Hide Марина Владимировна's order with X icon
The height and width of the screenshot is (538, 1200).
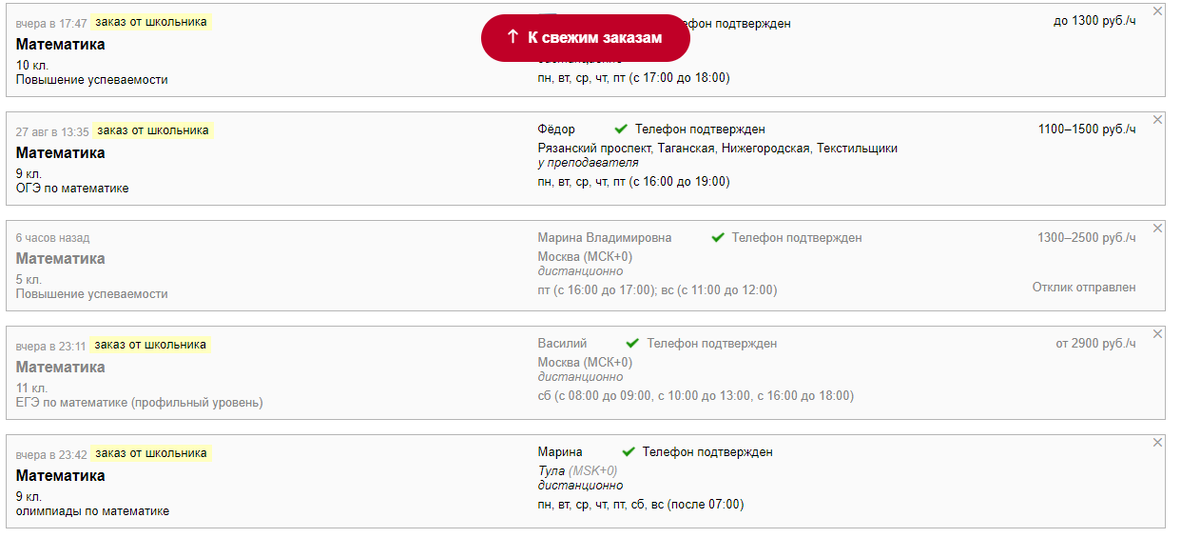(x=1158, y=228)
